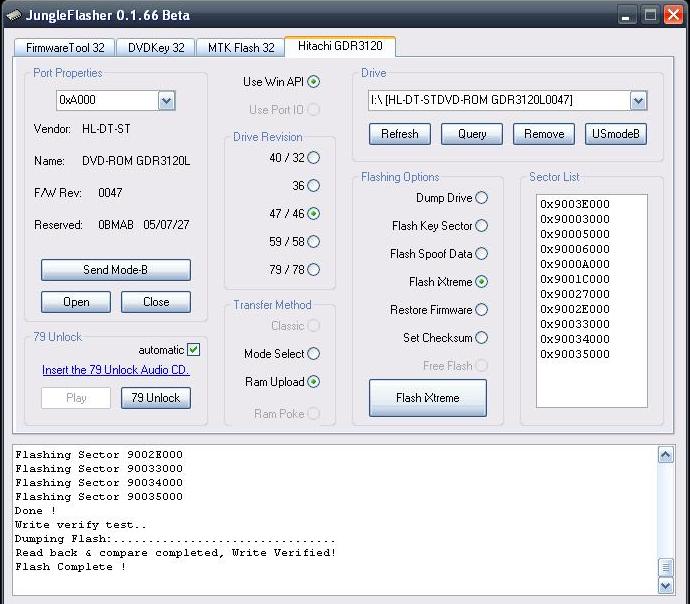Image resolution: width=690 pixels, height=604 pixels.
Task: Click the 'Read back & compare completed' log line
Action: (176, 553)
